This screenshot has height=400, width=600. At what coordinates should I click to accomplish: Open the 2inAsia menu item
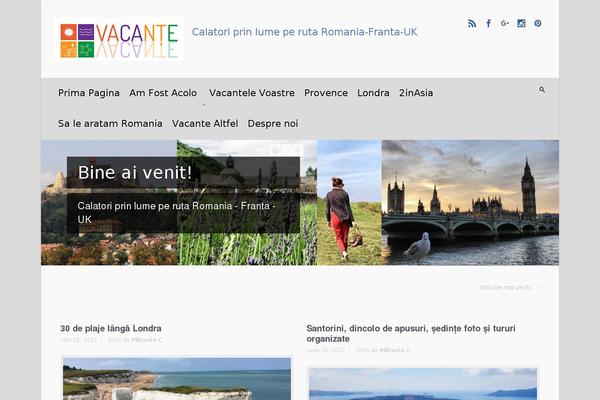tap(416, 93)
